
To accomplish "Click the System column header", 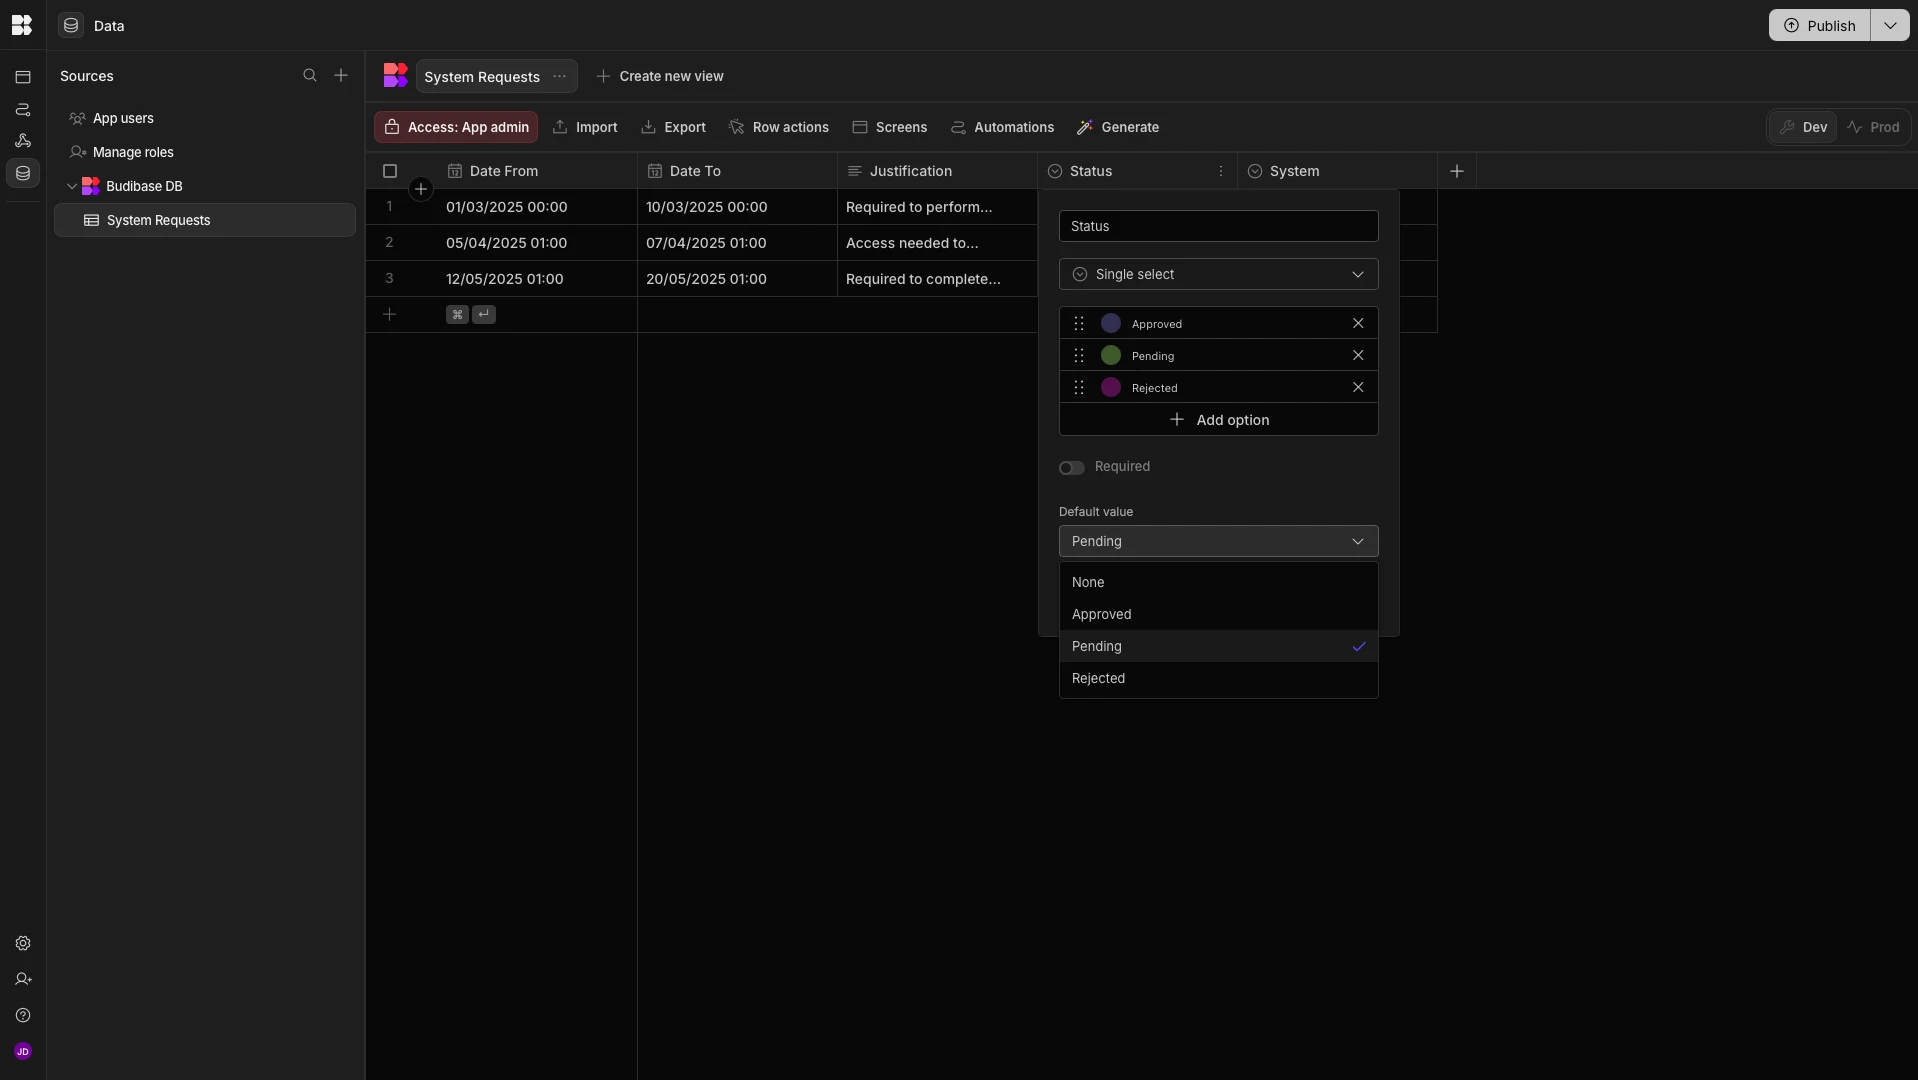I will 1337,171.
